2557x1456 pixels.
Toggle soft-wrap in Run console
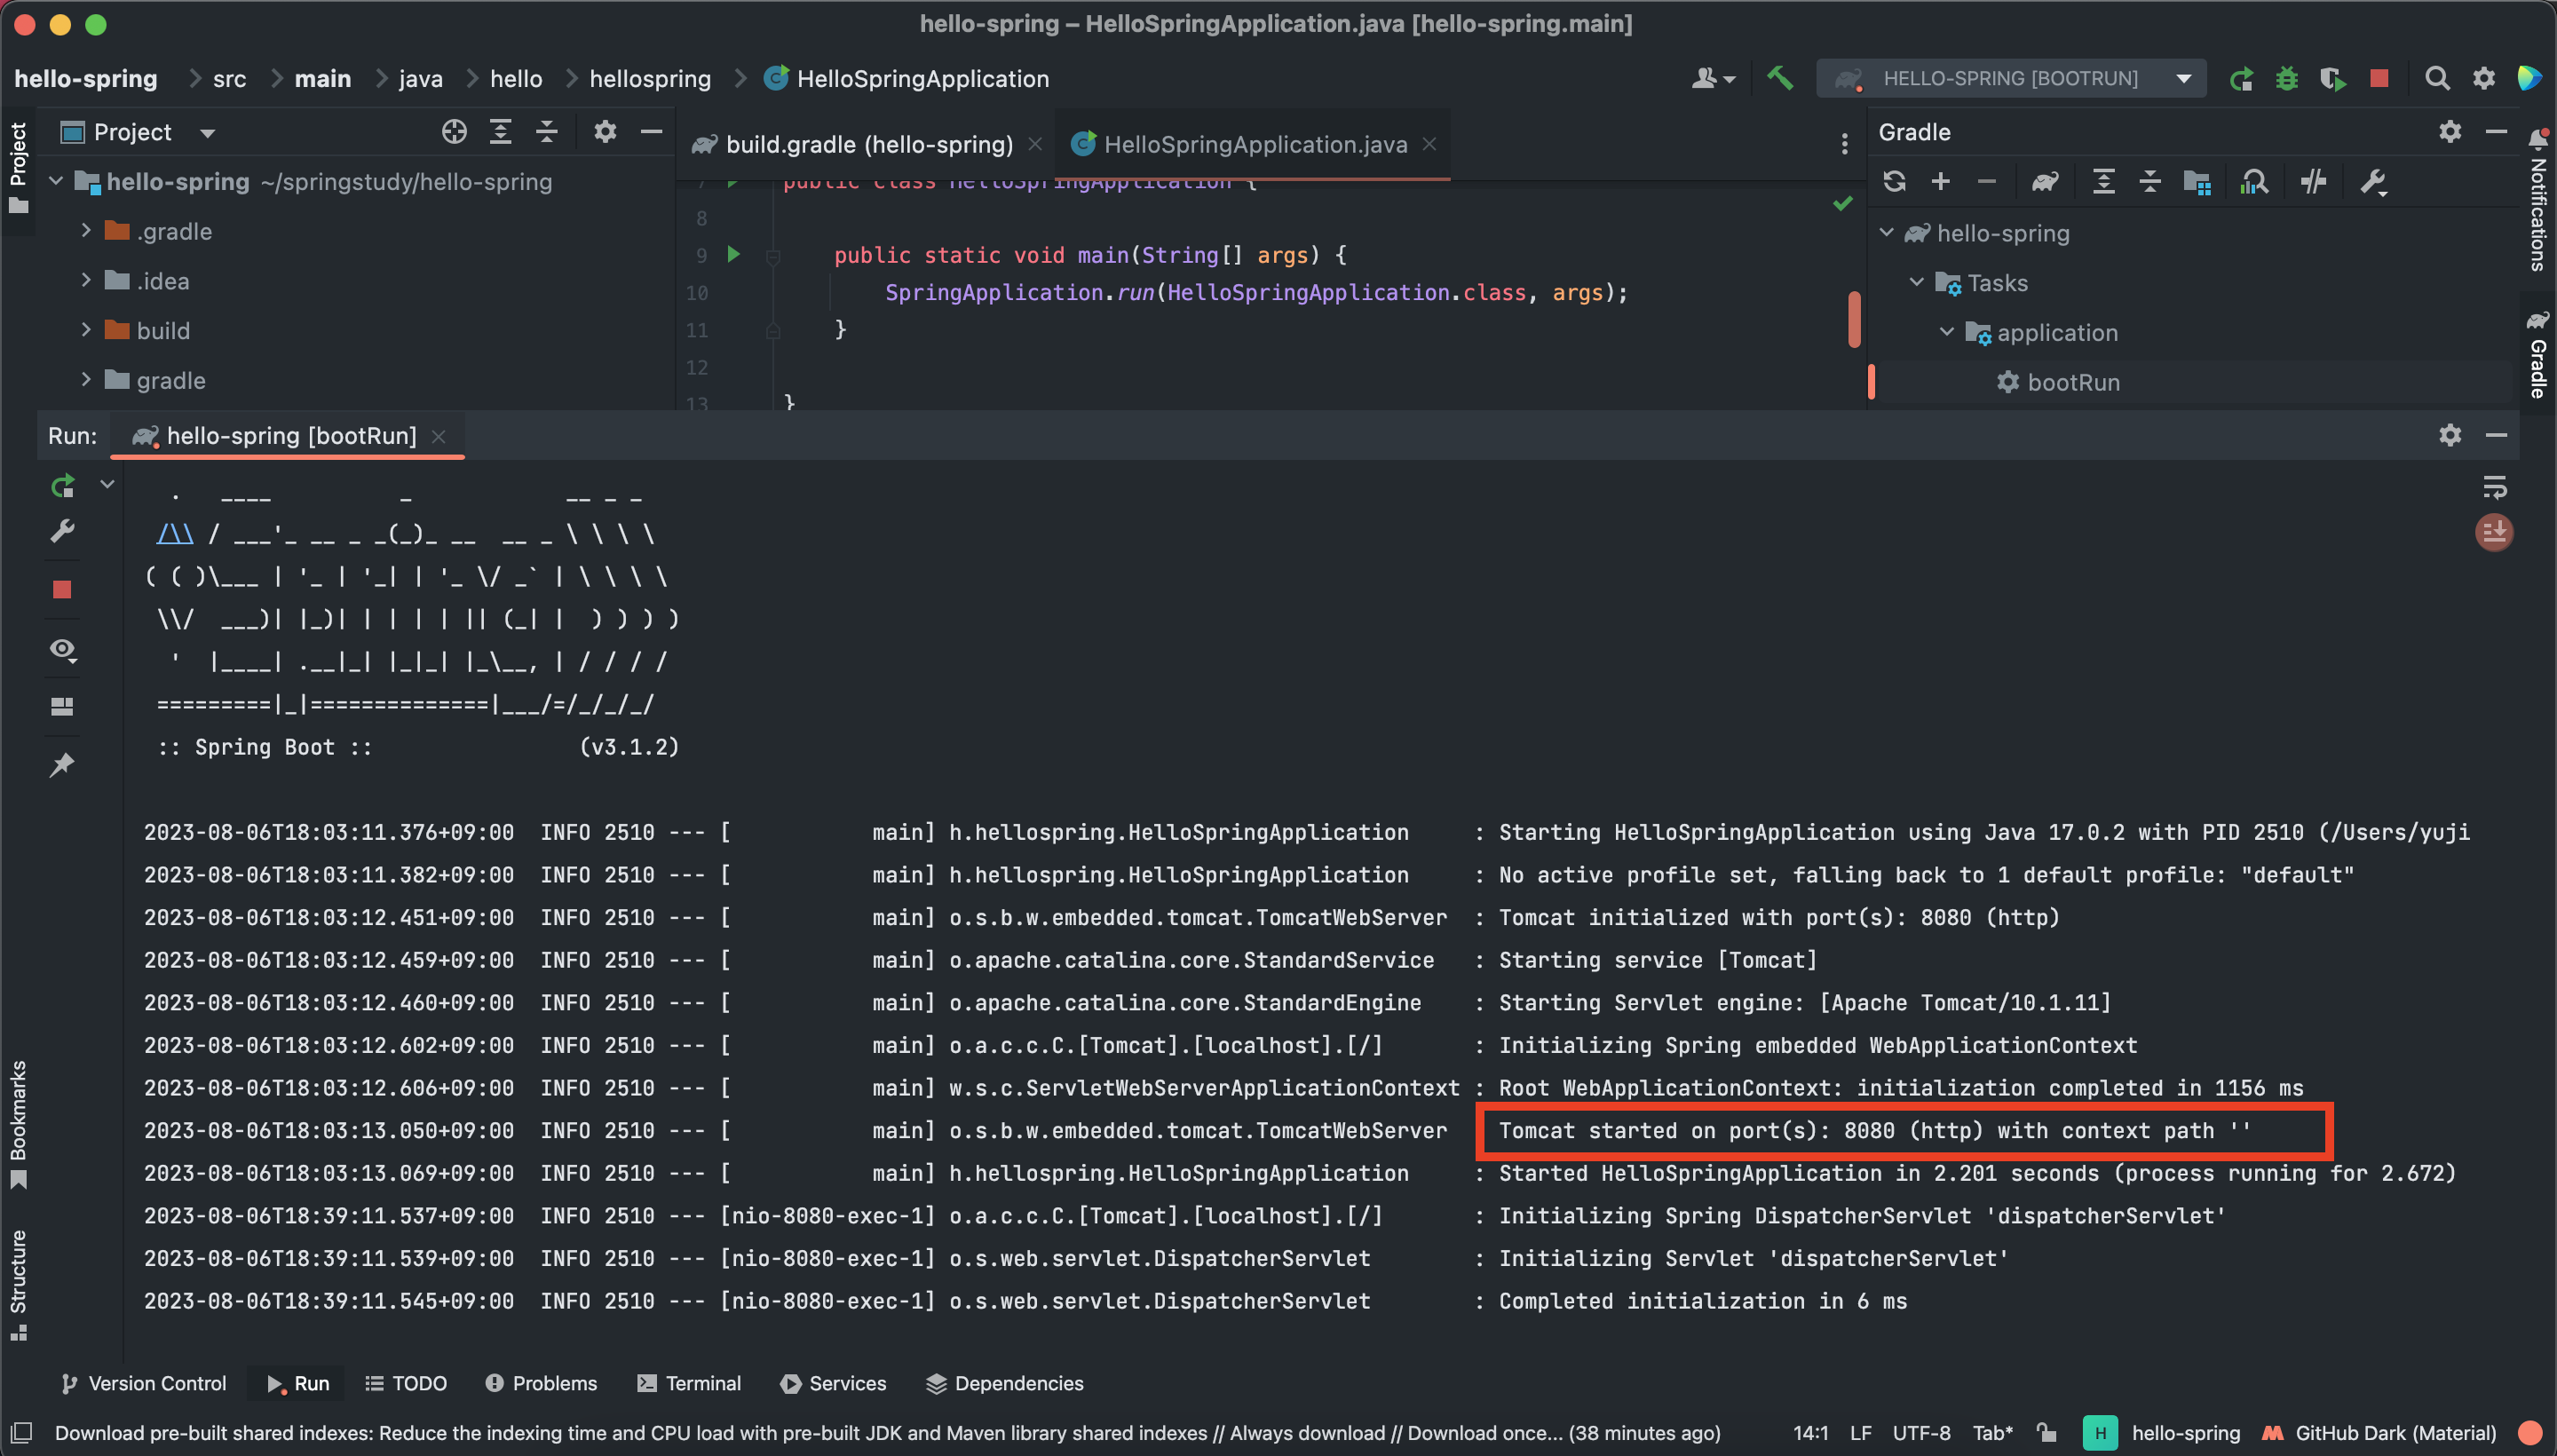tap(2494, 487)
